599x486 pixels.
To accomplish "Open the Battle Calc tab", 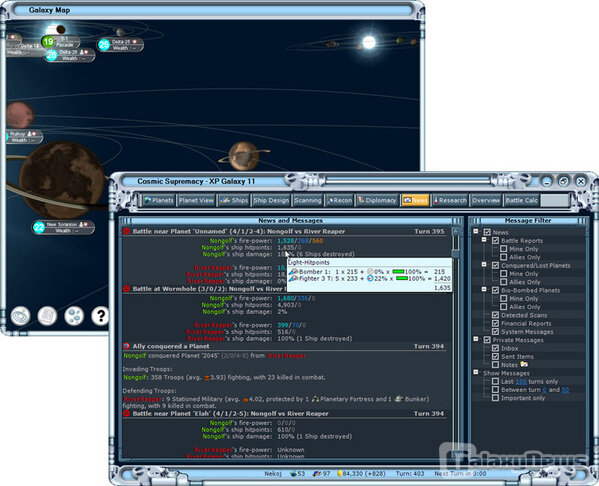I will 521,200.
